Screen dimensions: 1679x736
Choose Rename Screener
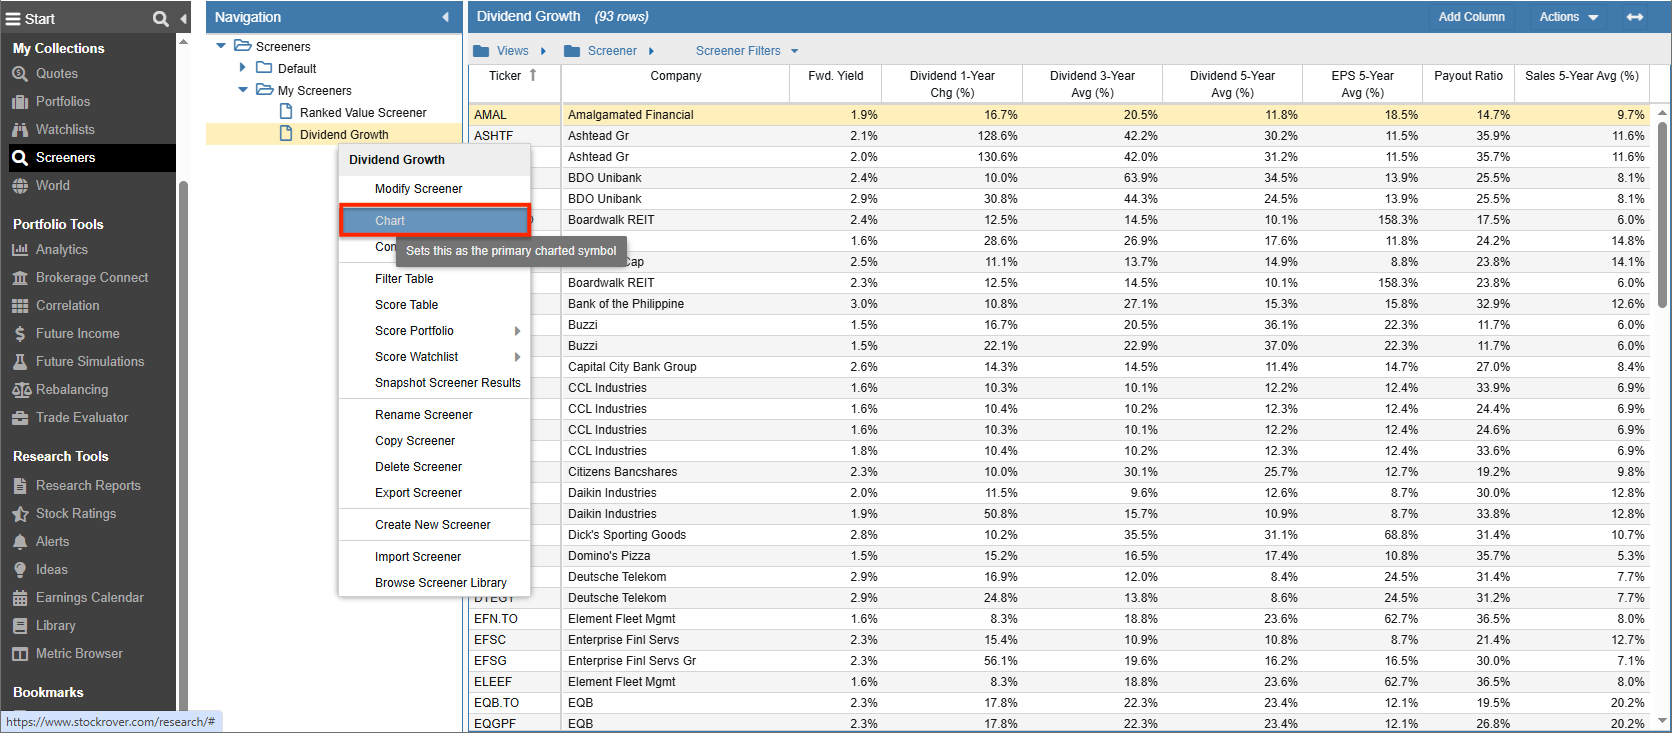pyautogui.click(x=434, y=415)
